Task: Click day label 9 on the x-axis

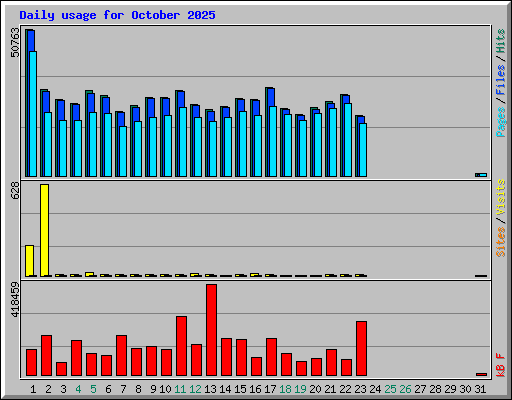Action: [153, 389]
